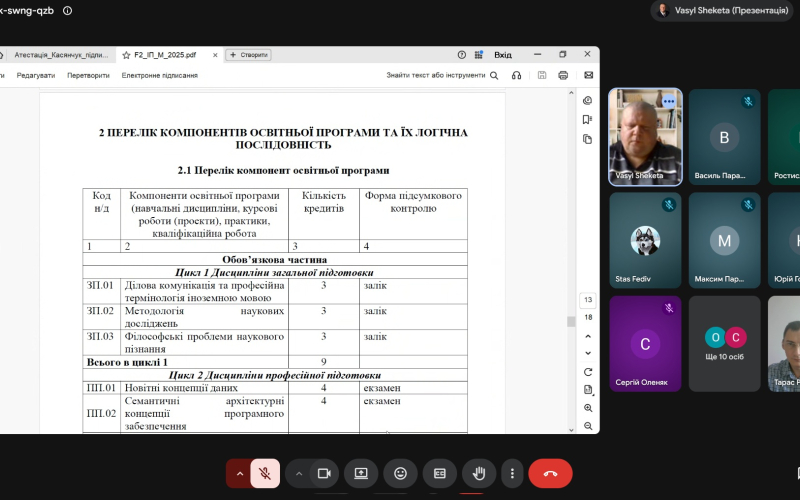The height and width of the screenshot is (500, 800).
Task: Open the Acrobat help icon
Action: 462,55
